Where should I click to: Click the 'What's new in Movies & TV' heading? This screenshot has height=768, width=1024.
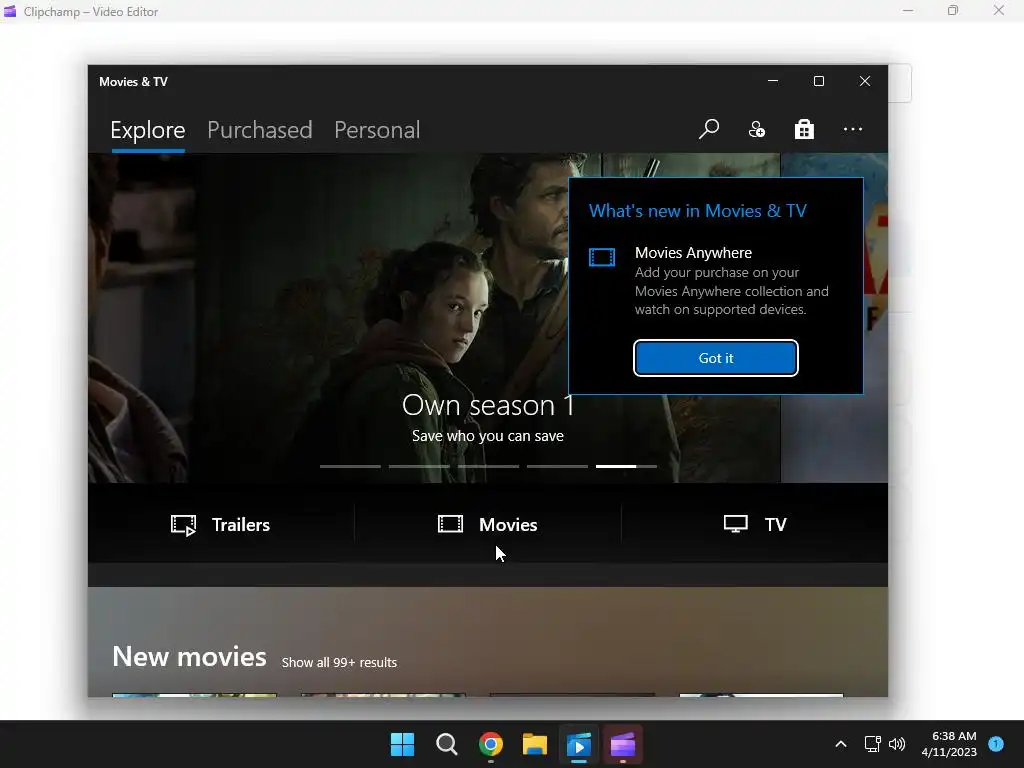tap(697, 211)
